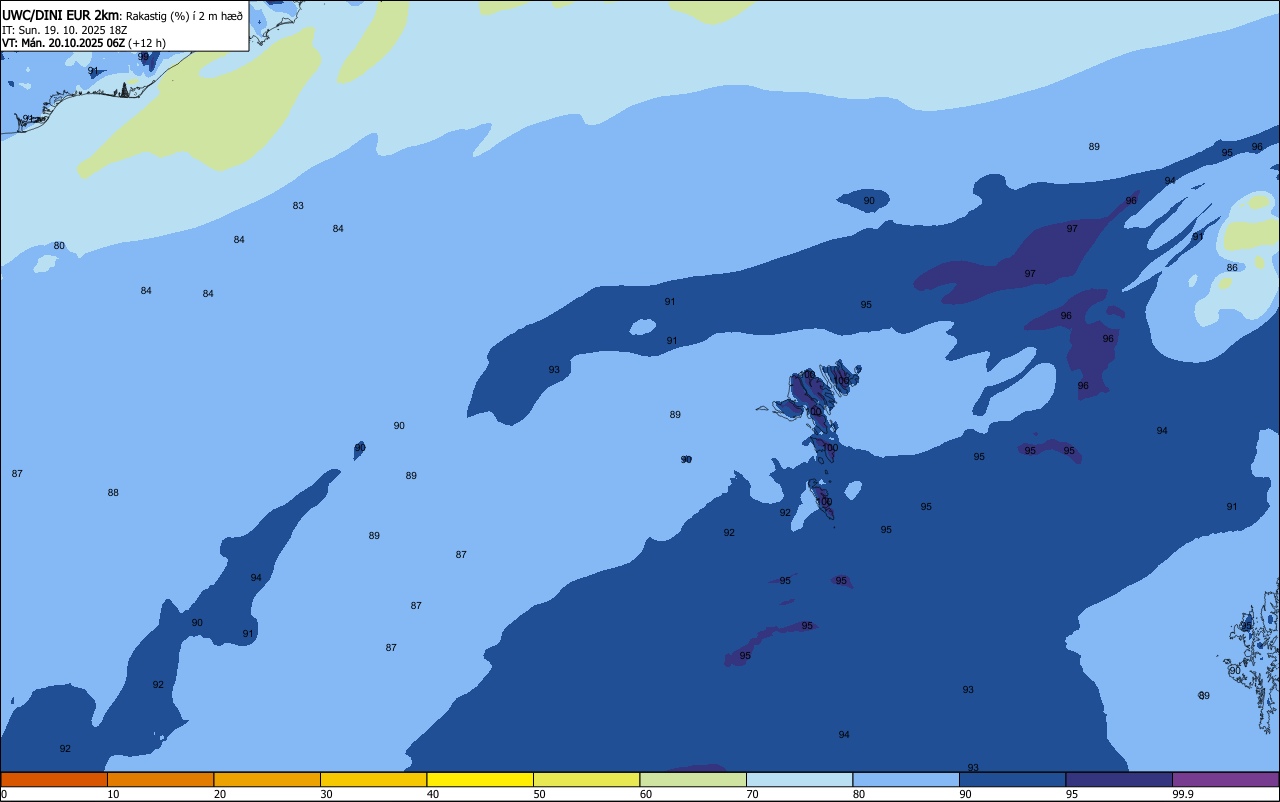
Task: Click the map value "86" near the pale green patch
Action: coord(1232,268)
